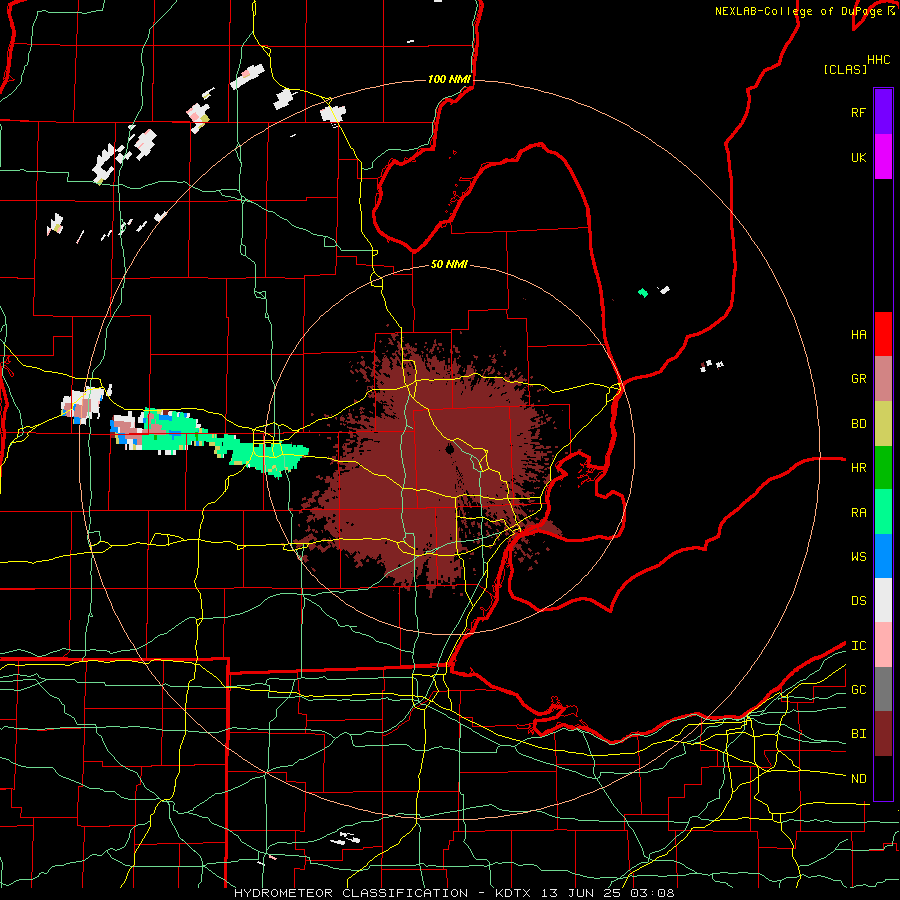Click the WS legend label
The height and width of the screenshot is (900, 900).
(858, 557)
